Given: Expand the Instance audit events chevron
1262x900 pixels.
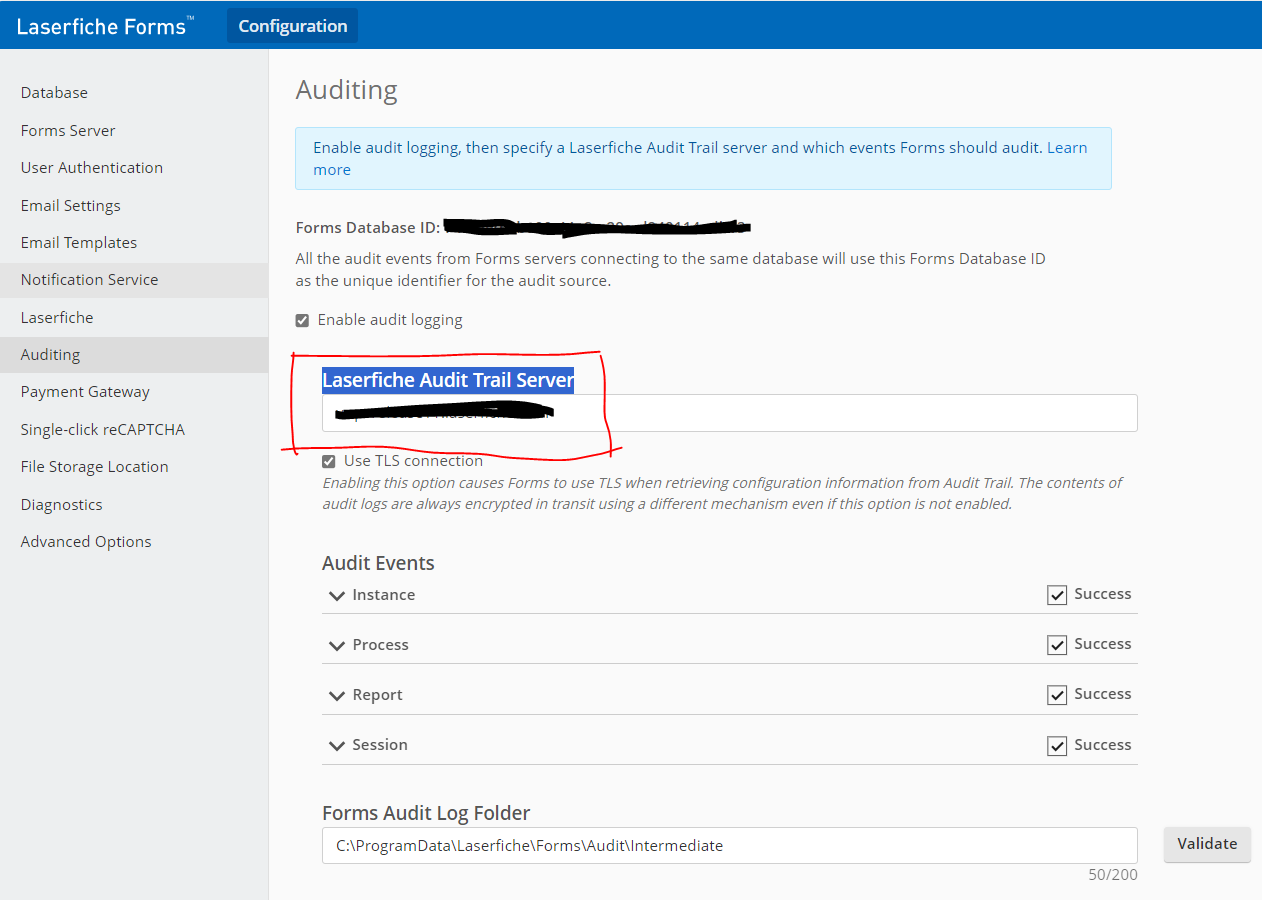Looking at the screenshot, I should tap(337, 596).
